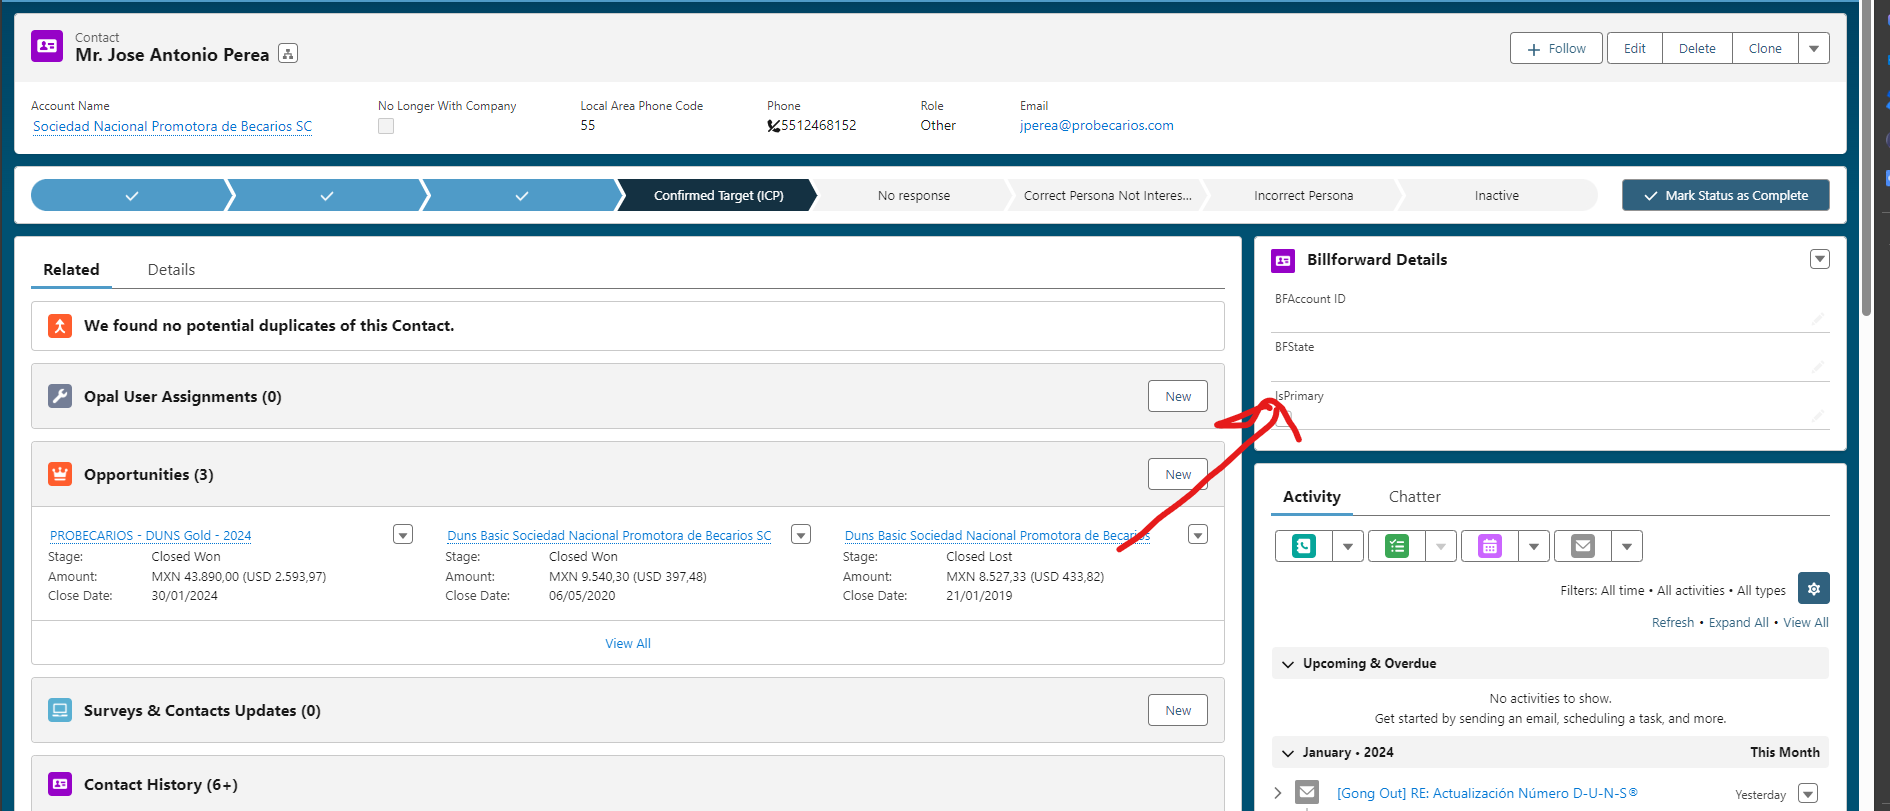Edit the BFState field with pencil icon
Screen dimensions: 1890x811
click(x=1817, y=367)
